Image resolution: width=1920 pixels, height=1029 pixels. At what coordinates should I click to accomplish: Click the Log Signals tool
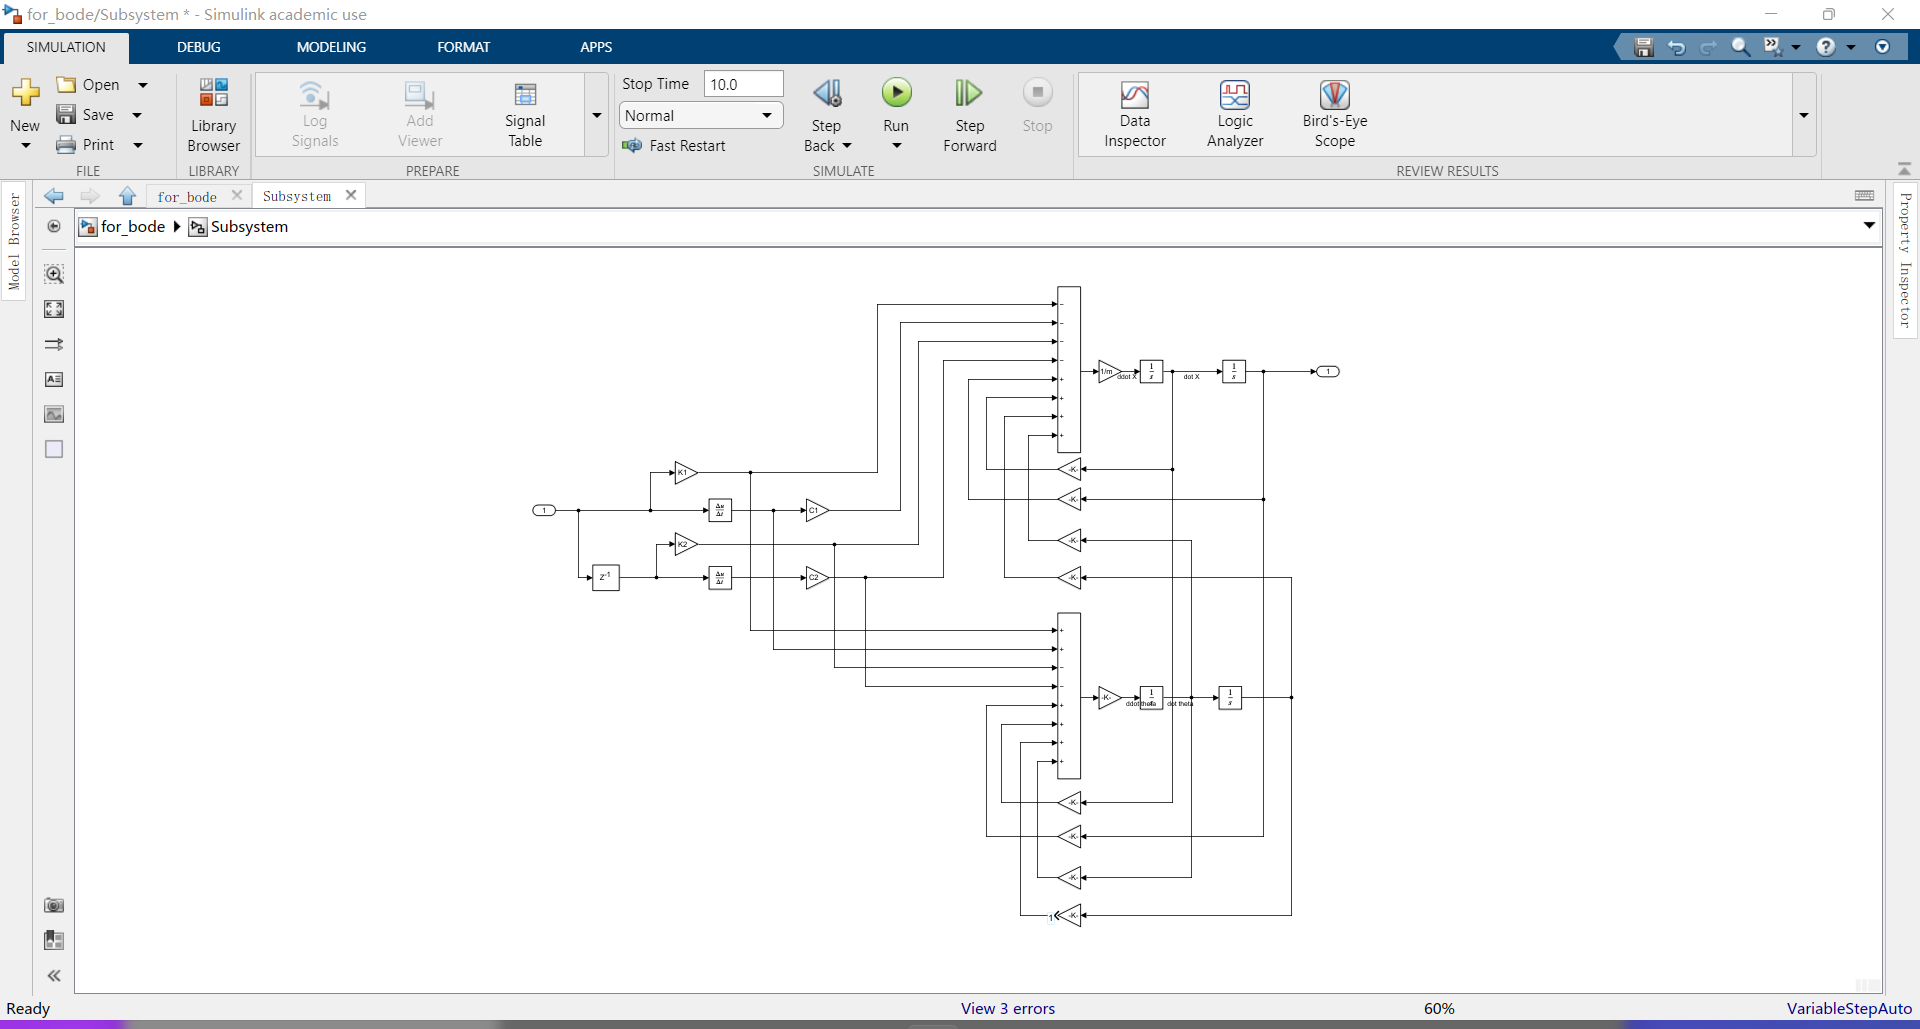tap(314, 115)
